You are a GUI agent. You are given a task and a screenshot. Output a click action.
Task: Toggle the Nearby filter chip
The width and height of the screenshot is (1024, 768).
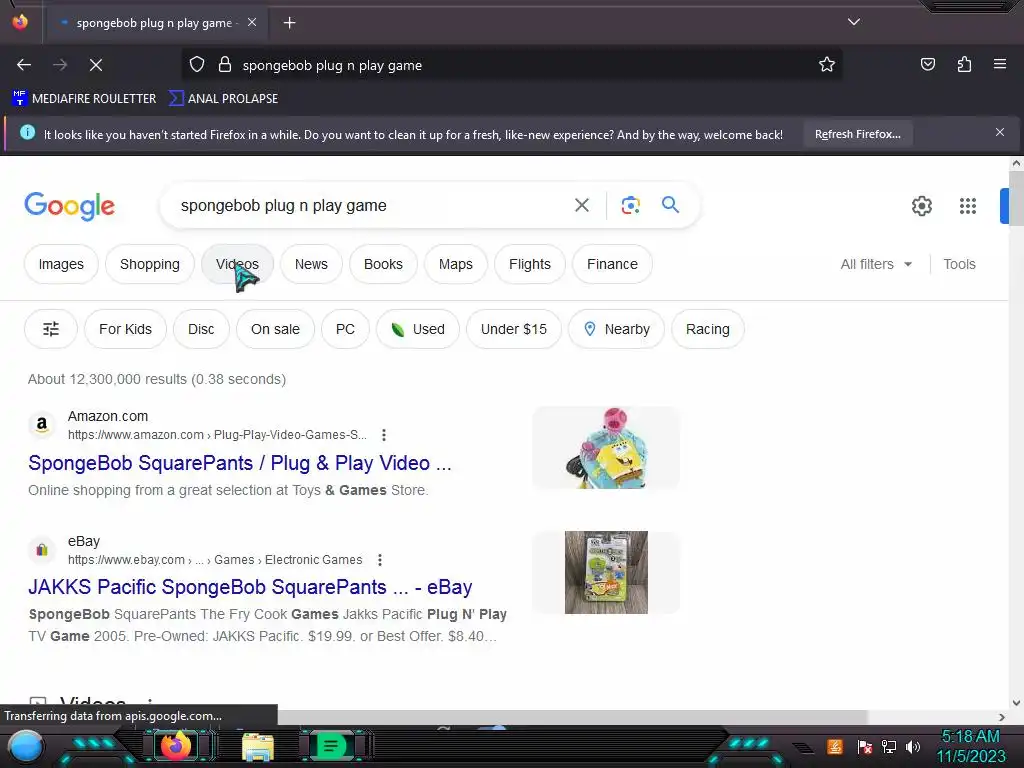[616, 328]
